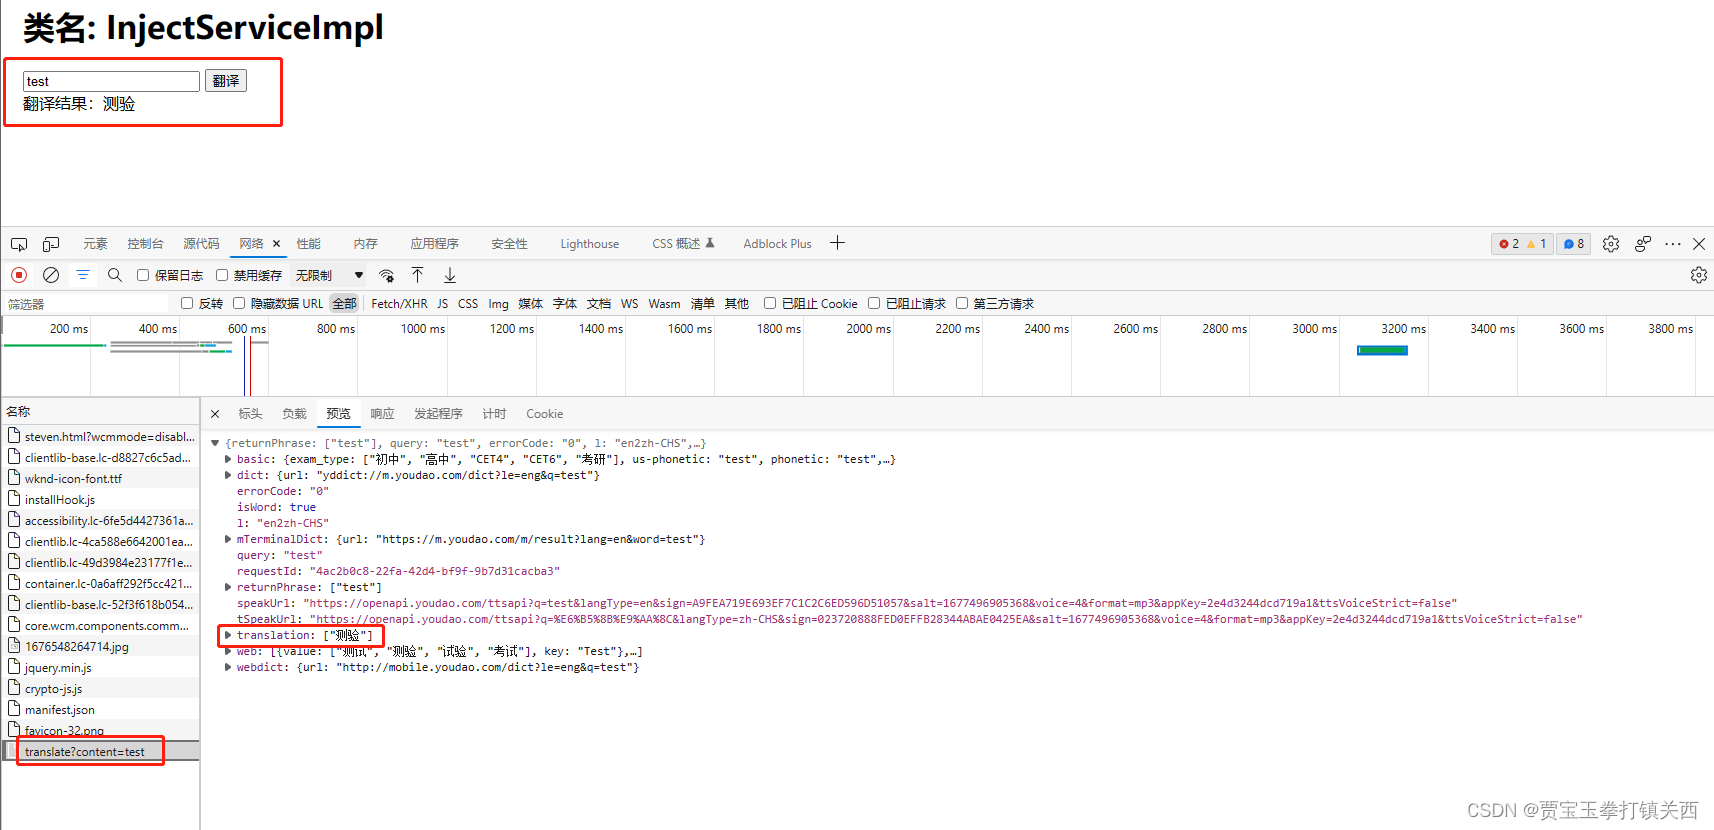
Task: Expand the web JSON node
Action: (228, 651)
